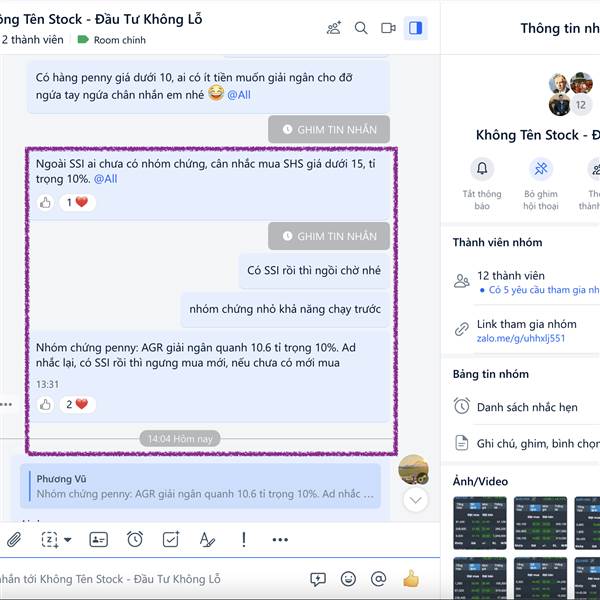Open the screenshot capture tool
The height and width of the screenshot is (600, 600).
50,540
